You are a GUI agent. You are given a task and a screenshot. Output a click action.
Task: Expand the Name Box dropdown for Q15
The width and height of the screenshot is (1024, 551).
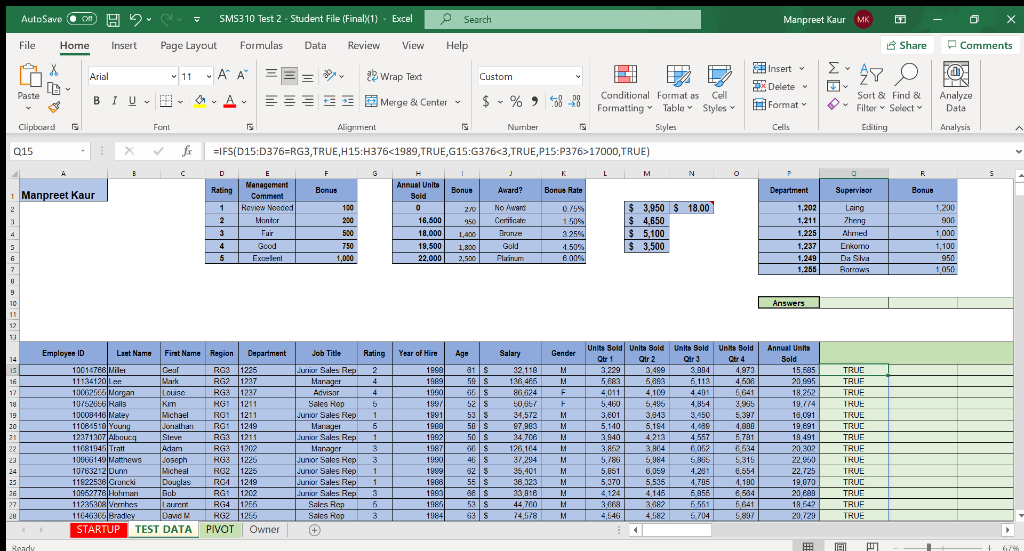pyautogui.click(x=83, y=151)
